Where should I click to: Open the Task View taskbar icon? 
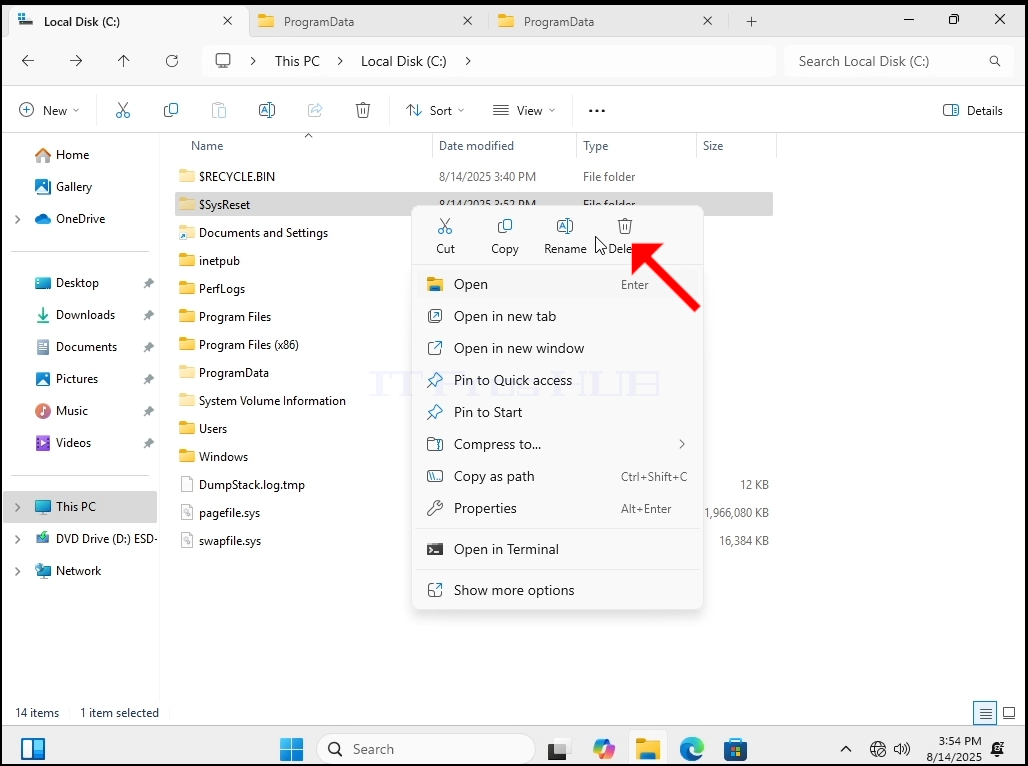point(558,749)
